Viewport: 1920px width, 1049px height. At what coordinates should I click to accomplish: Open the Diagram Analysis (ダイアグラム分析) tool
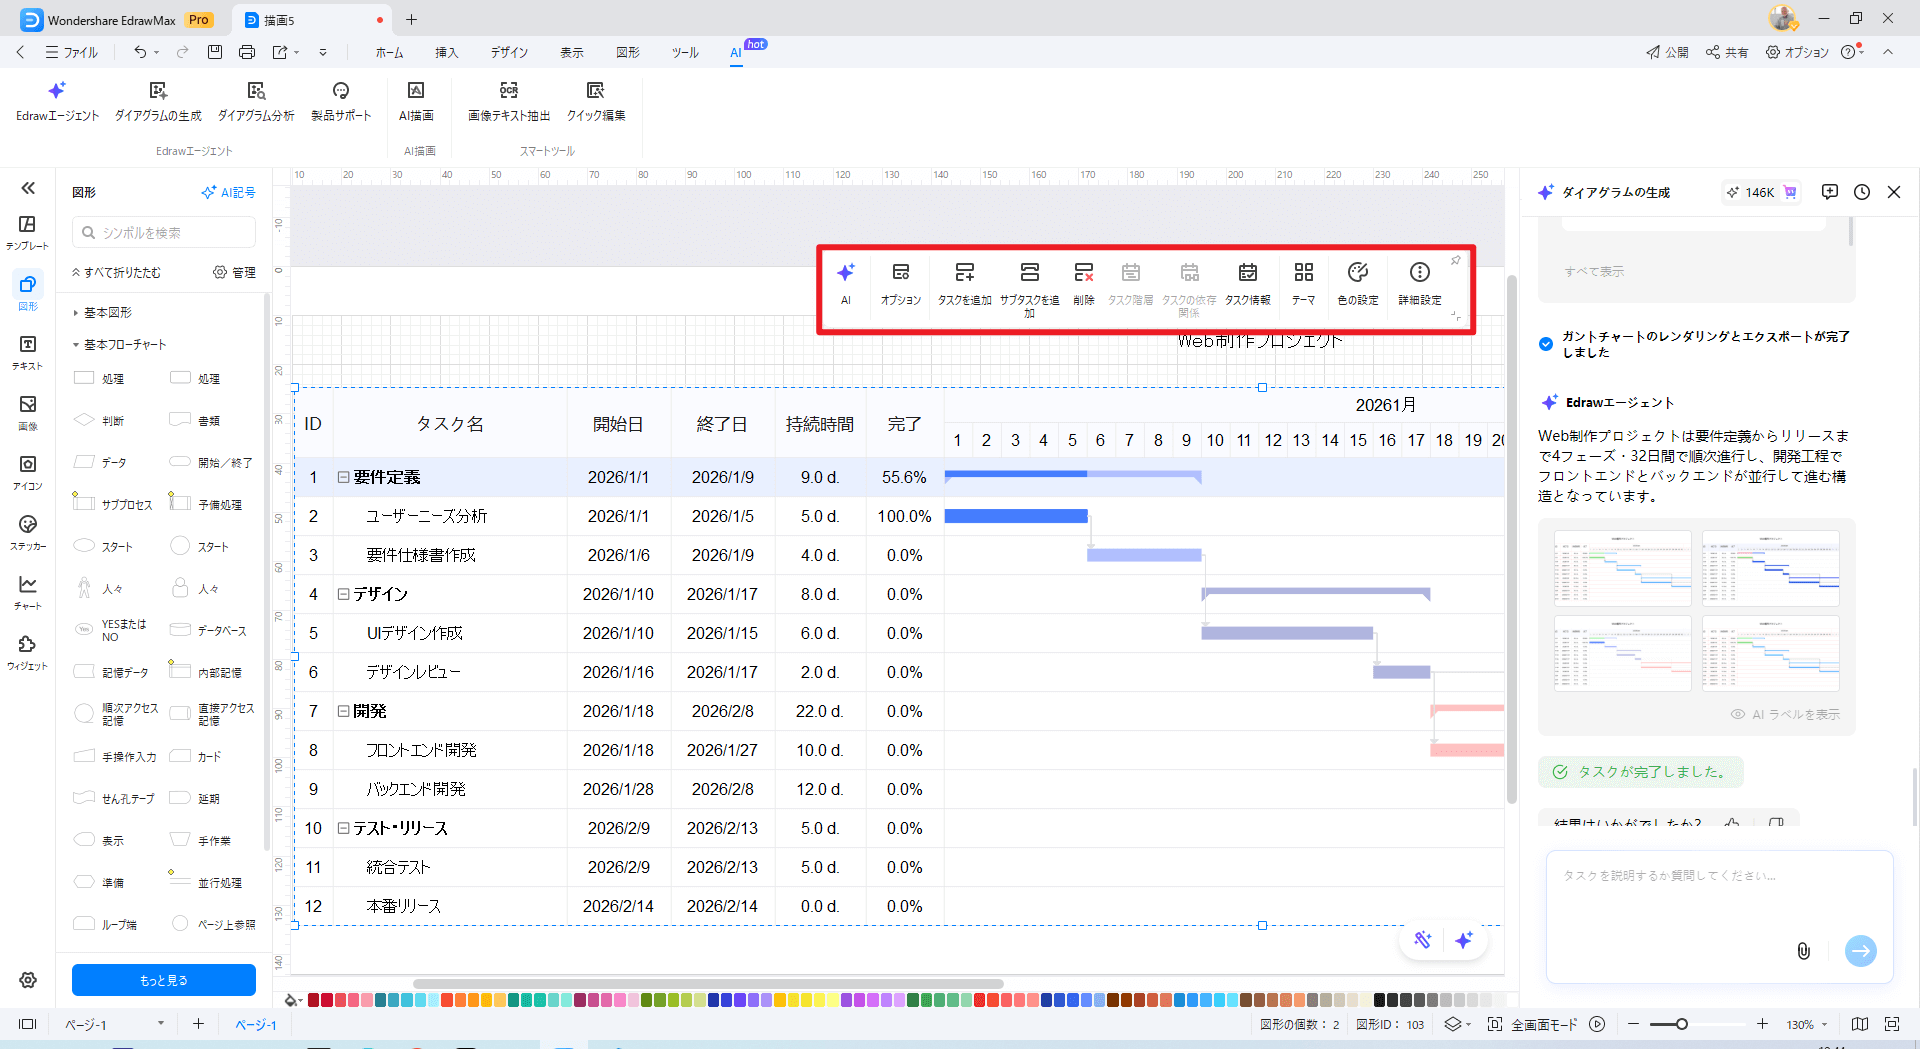256,100
